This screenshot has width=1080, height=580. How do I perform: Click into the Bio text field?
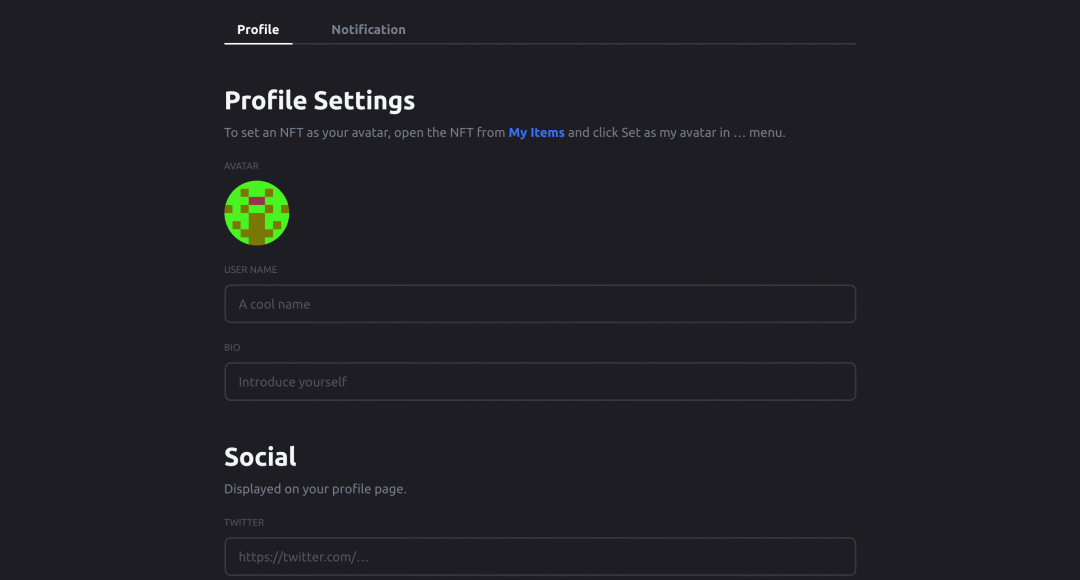(x=540, y=382)
